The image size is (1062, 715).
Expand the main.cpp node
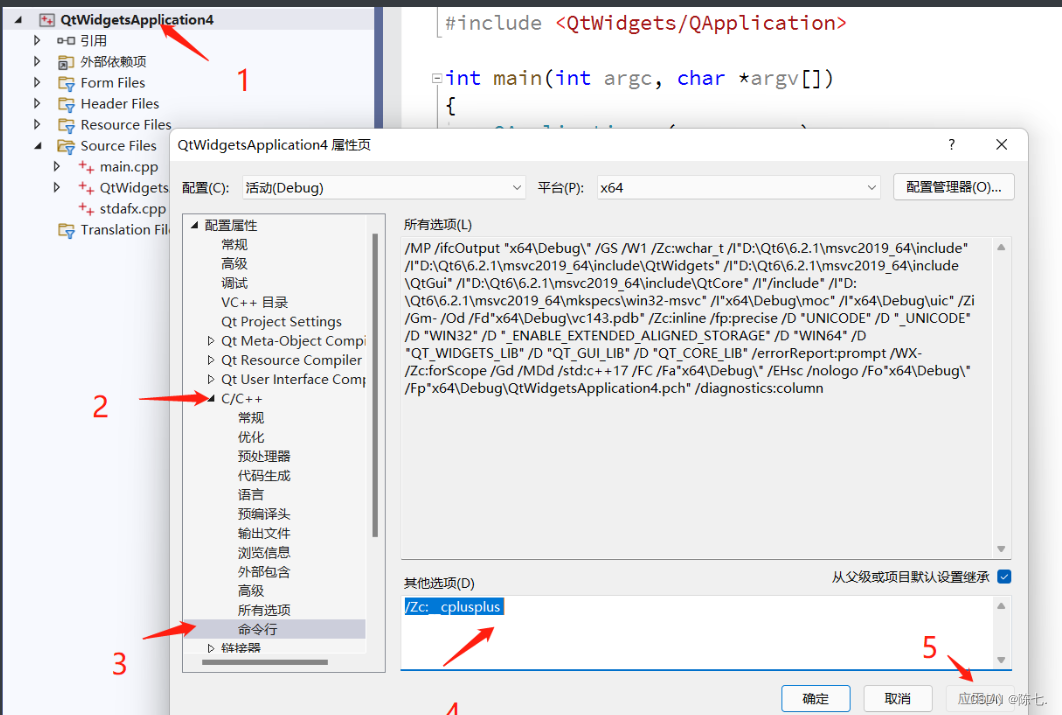pos(57,167)
